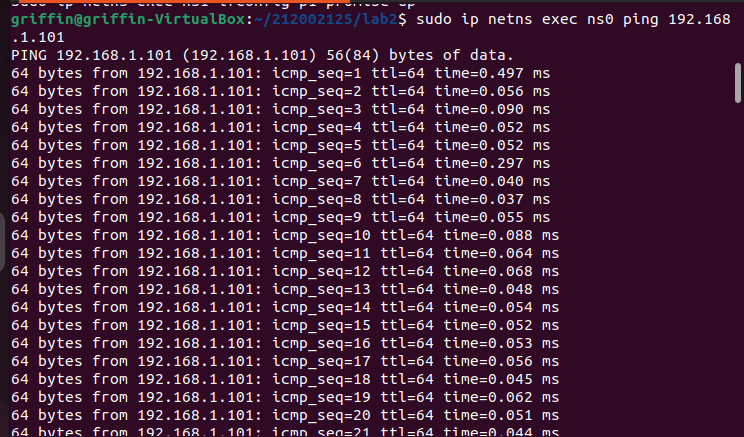
Task: Click the icmp_seq=6 output line
Action: 280,164
